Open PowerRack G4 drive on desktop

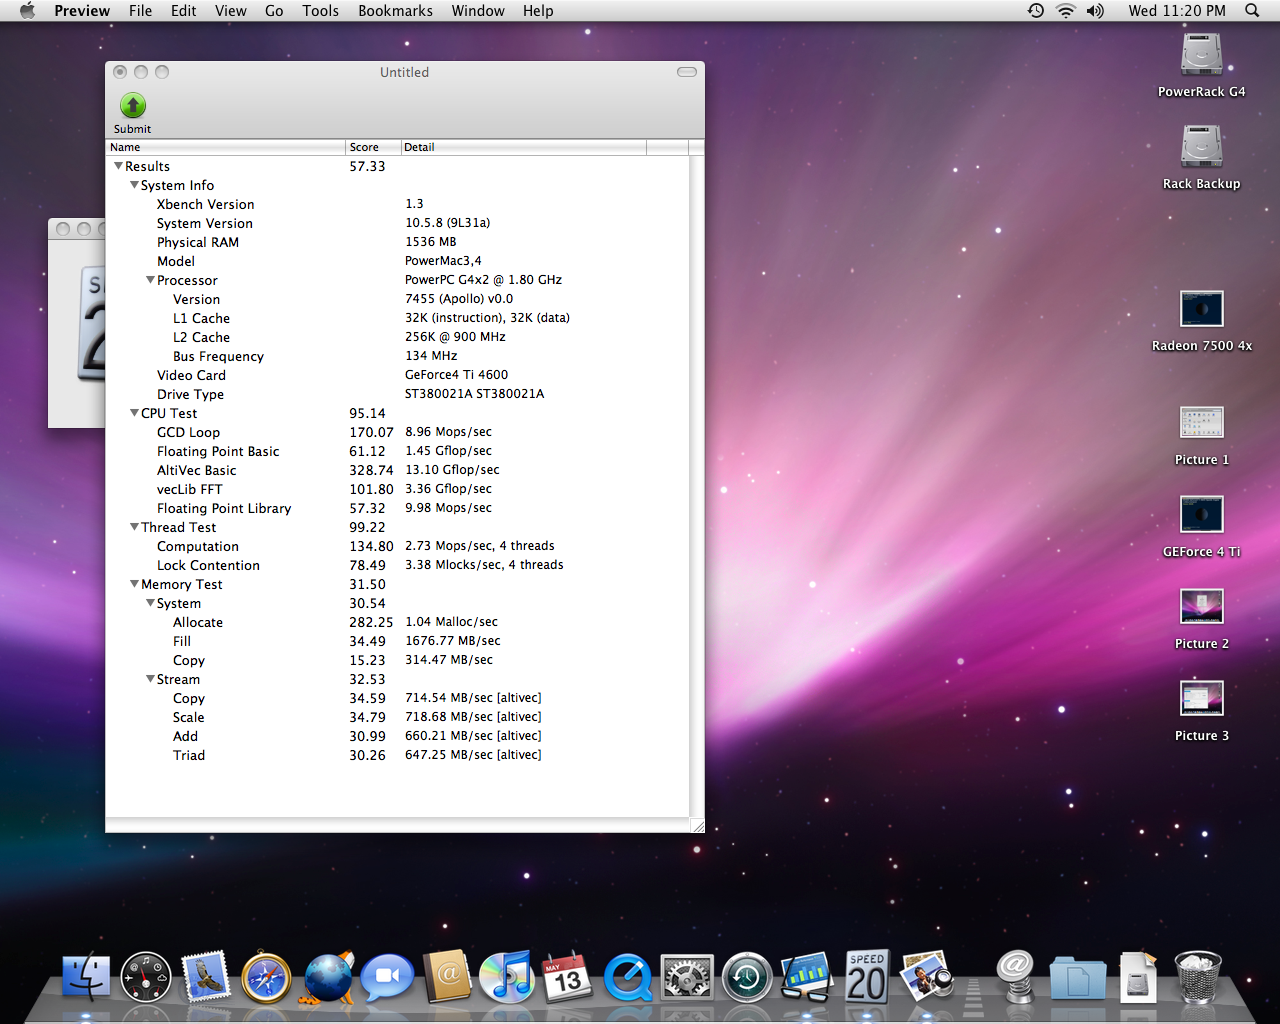point(1201,55)
